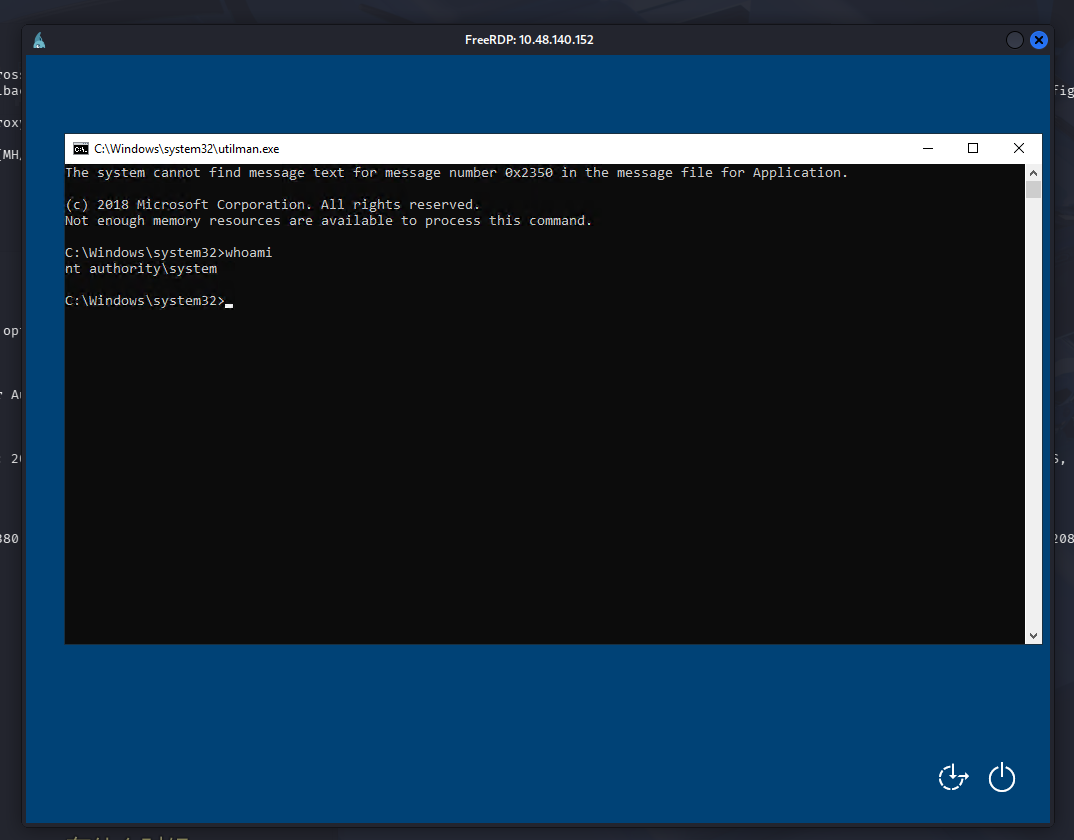Click the cmd icon in utilman.exe title bar
Viewport: 1074px width, 840px height.
81,149
